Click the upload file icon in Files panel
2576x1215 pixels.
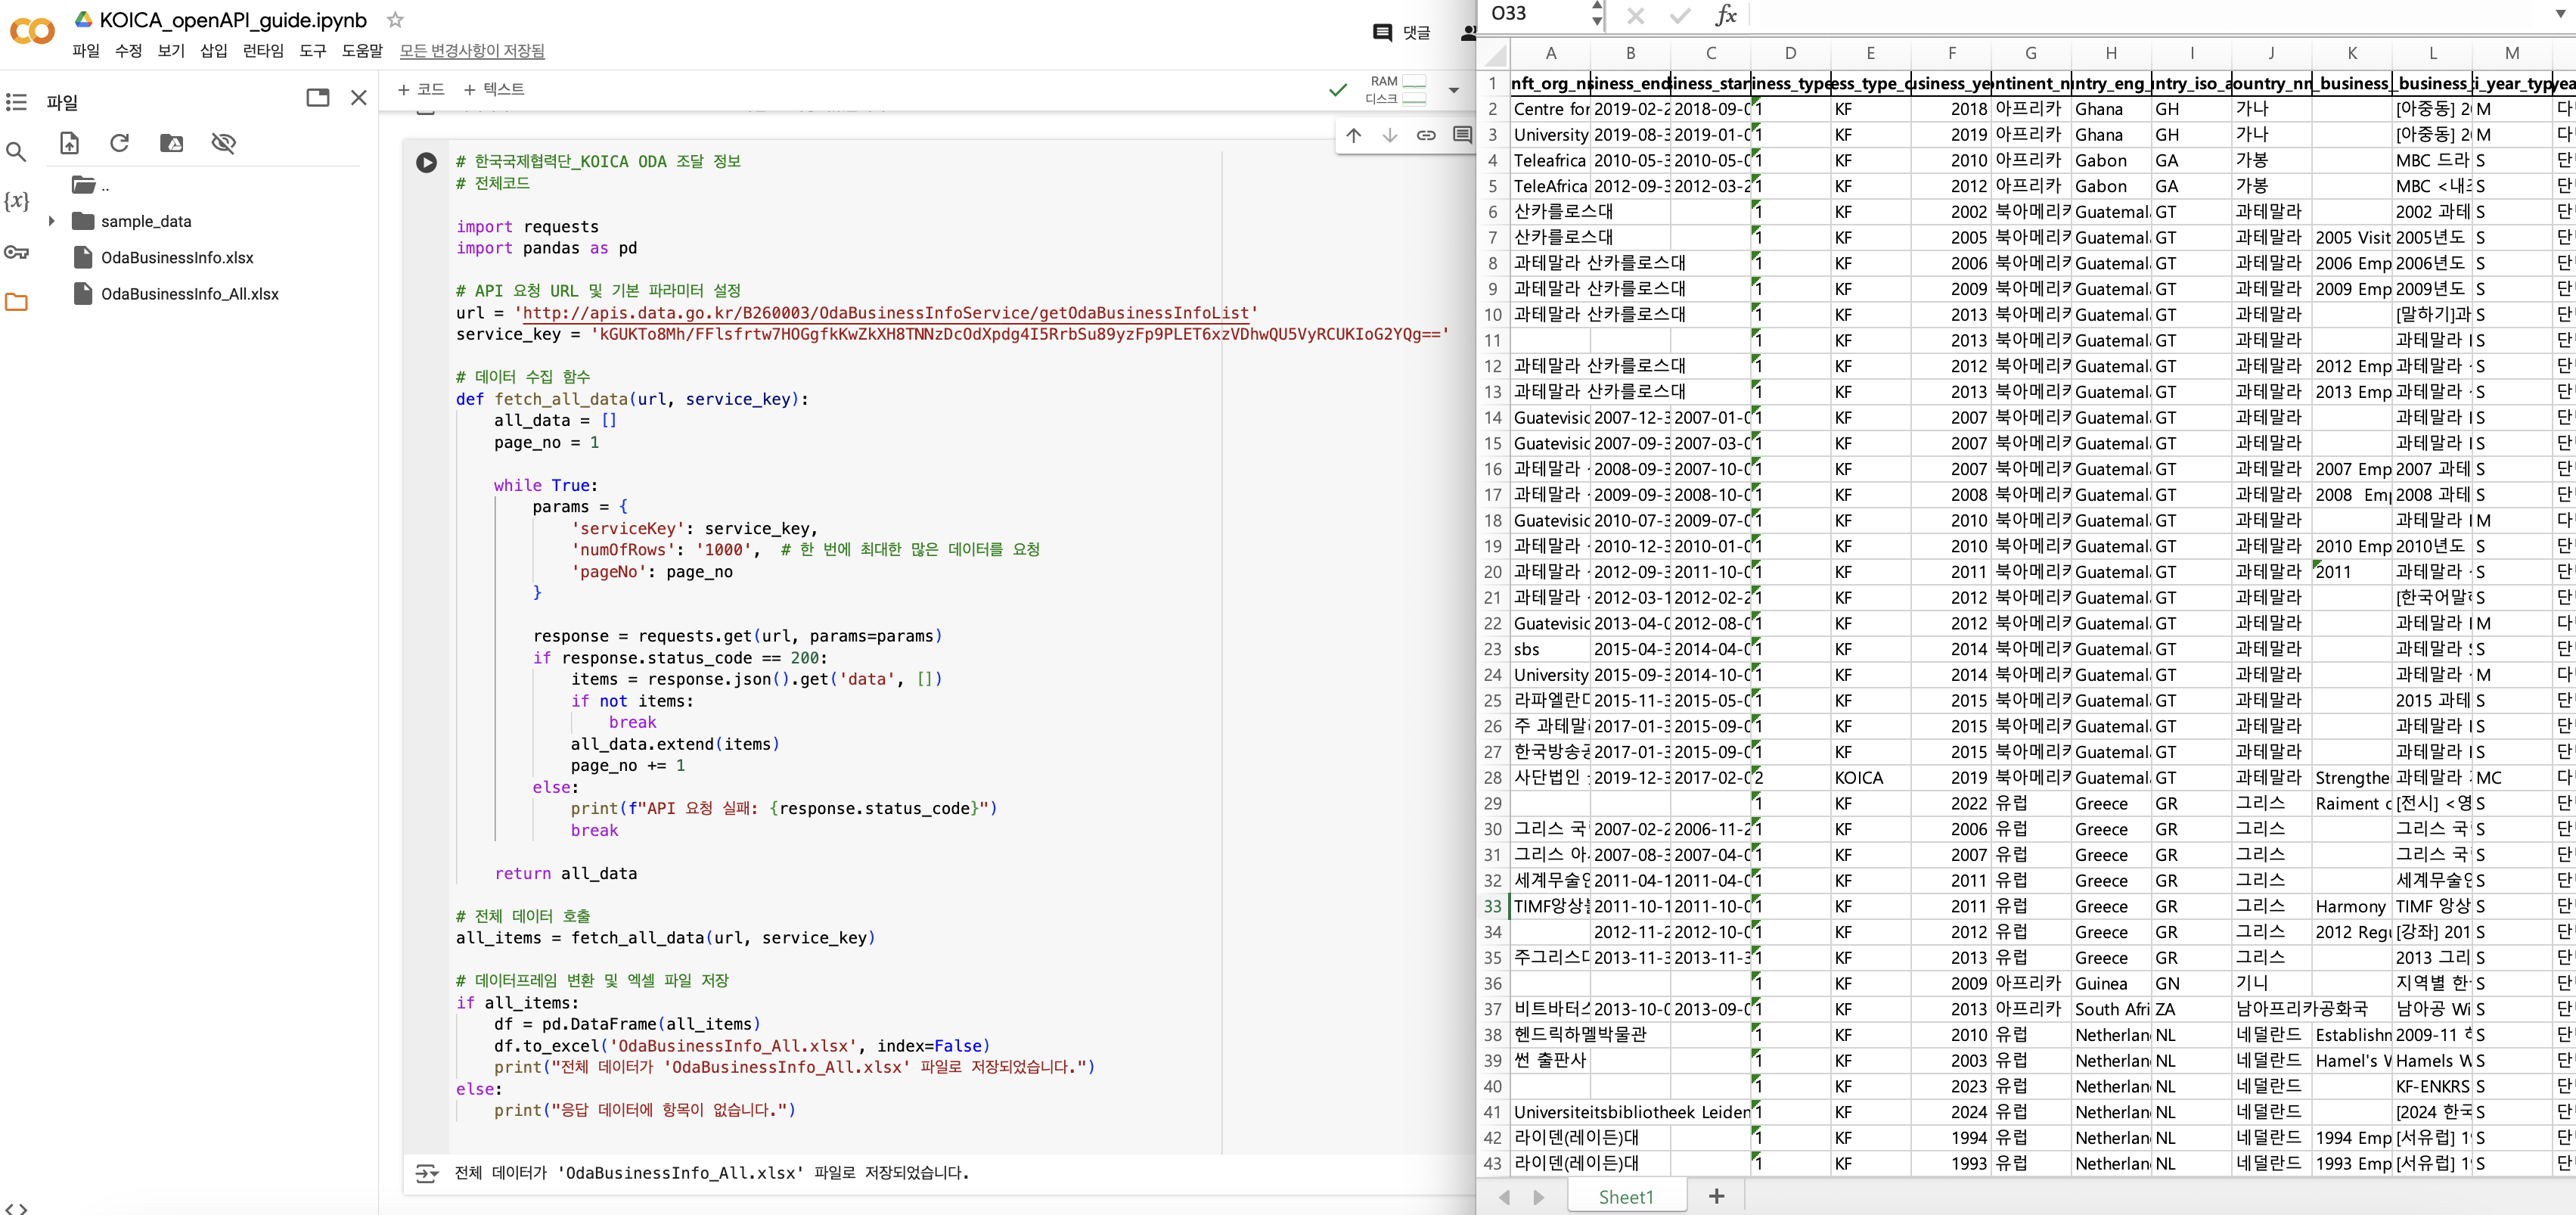(69, 143)
